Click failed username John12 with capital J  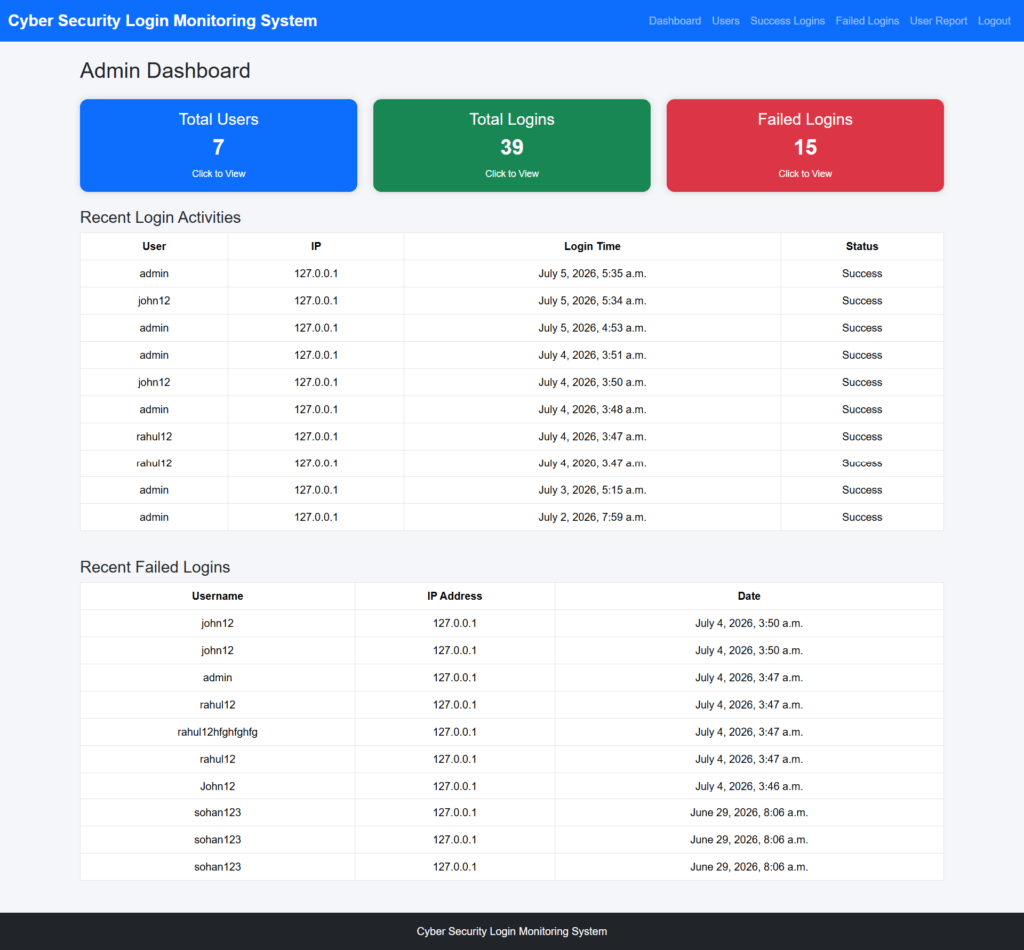pos(217,786)
